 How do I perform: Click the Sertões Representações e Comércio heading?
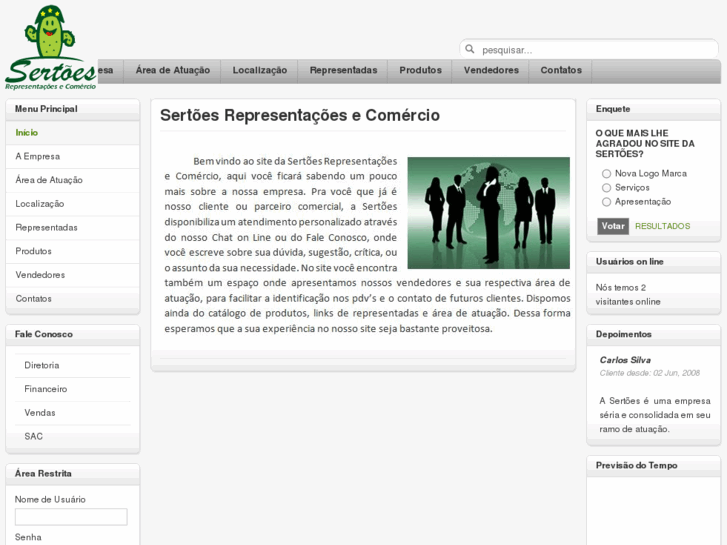pos(300,115)
